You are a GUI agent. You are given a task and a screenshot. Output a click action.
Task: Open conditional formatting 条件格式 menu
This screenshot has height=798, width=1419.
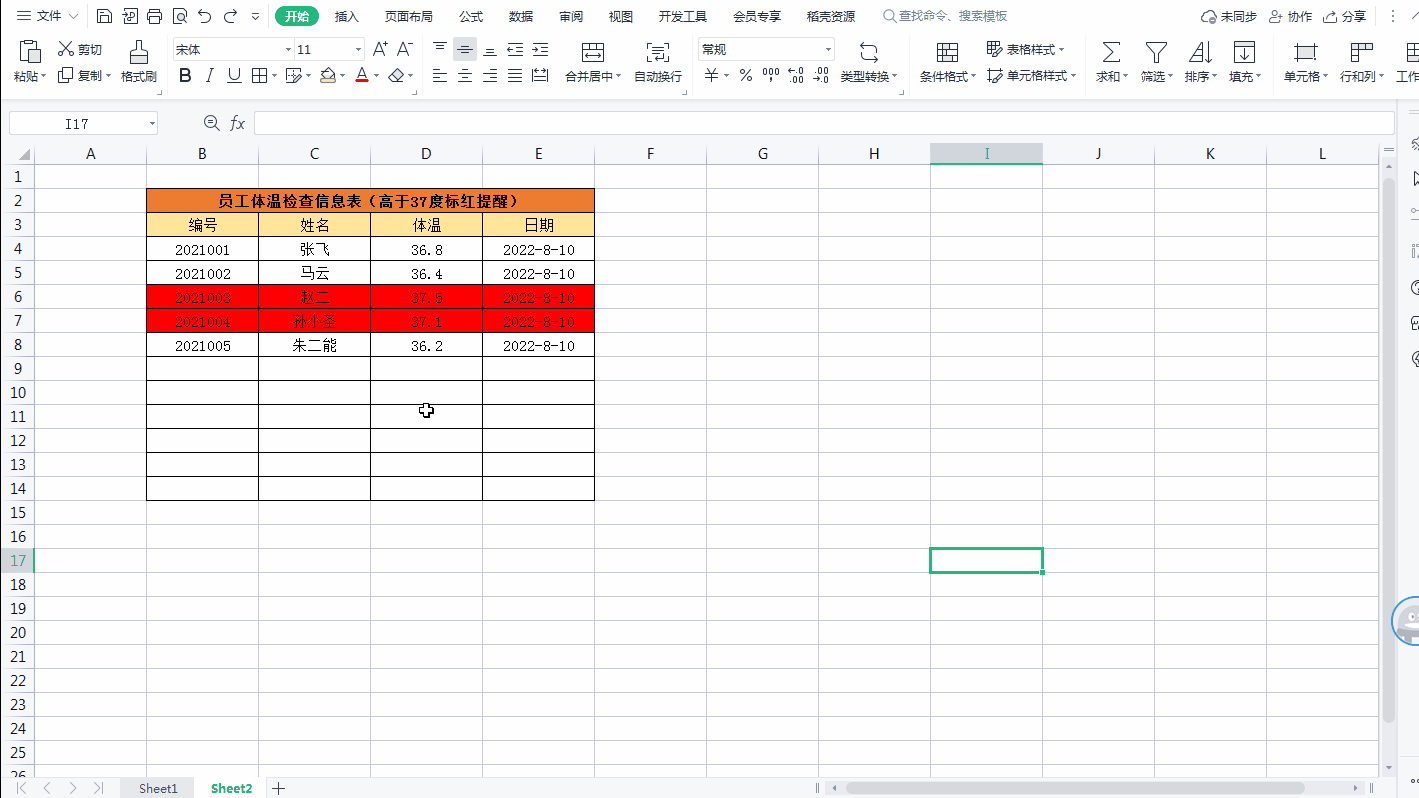pos(947,62)
